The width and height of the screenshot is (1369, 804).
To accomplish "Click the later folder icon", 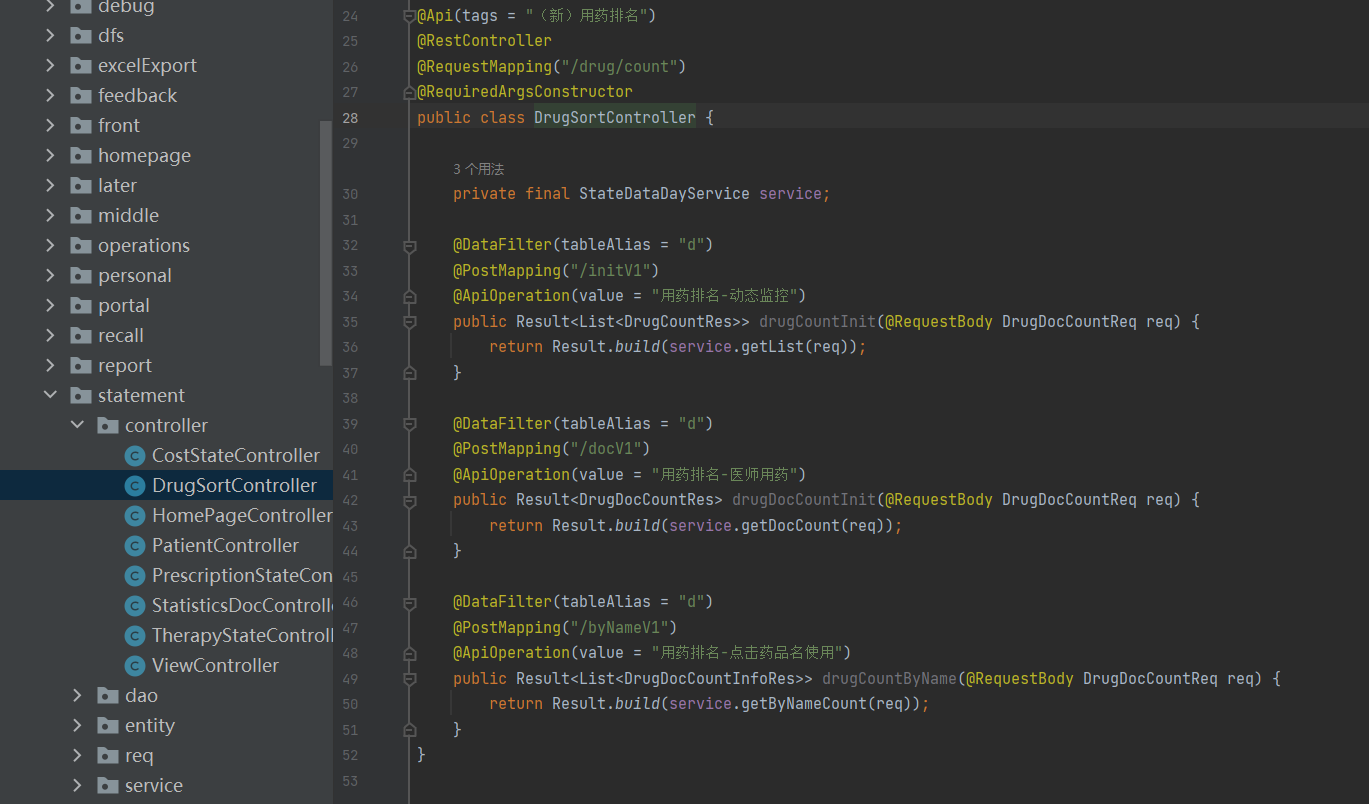I will 81,186.
